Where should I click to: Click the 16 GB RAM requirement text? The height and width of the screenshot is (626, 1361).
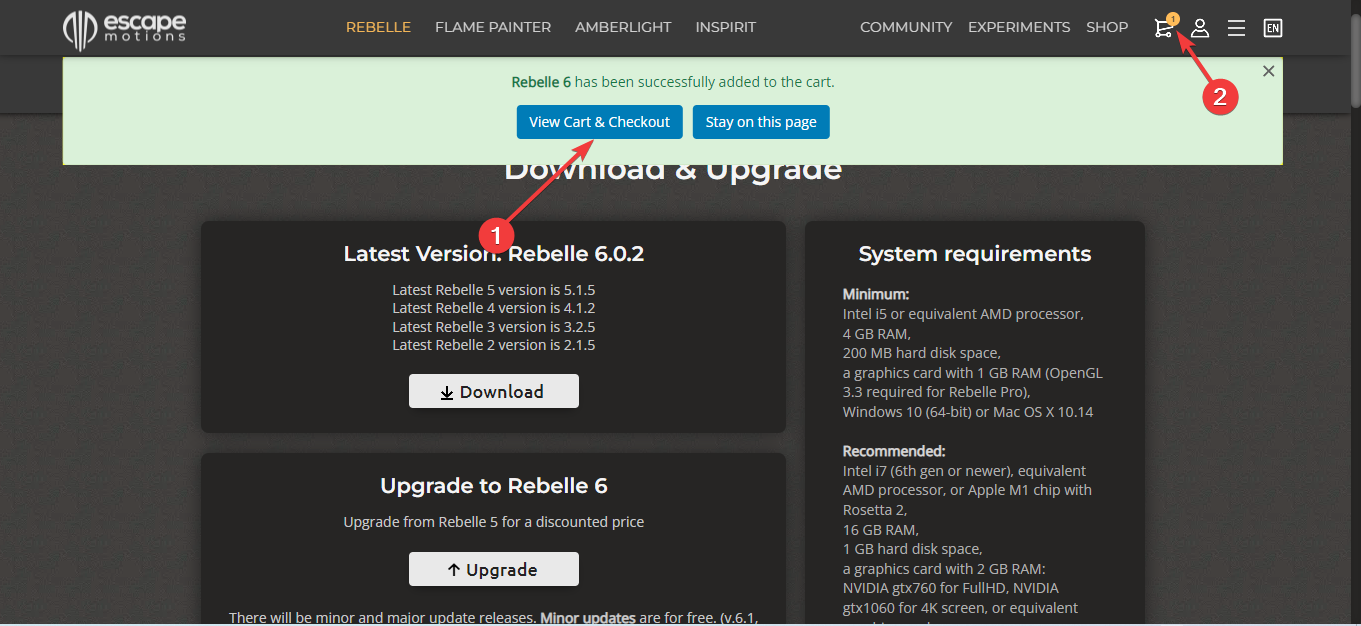[x=881, y=529]
